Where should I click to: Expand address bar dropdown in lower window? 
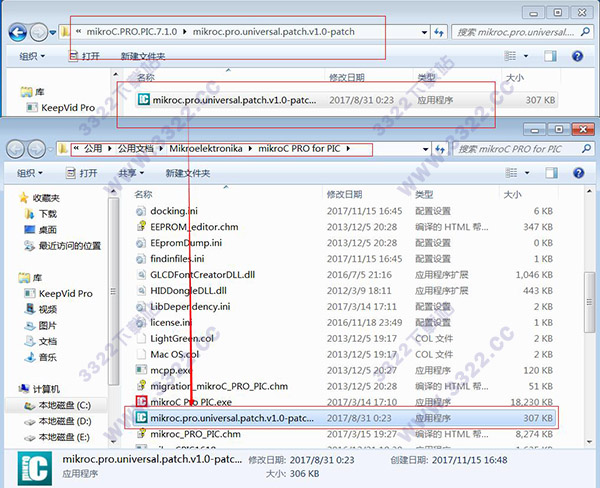point(425,149)
